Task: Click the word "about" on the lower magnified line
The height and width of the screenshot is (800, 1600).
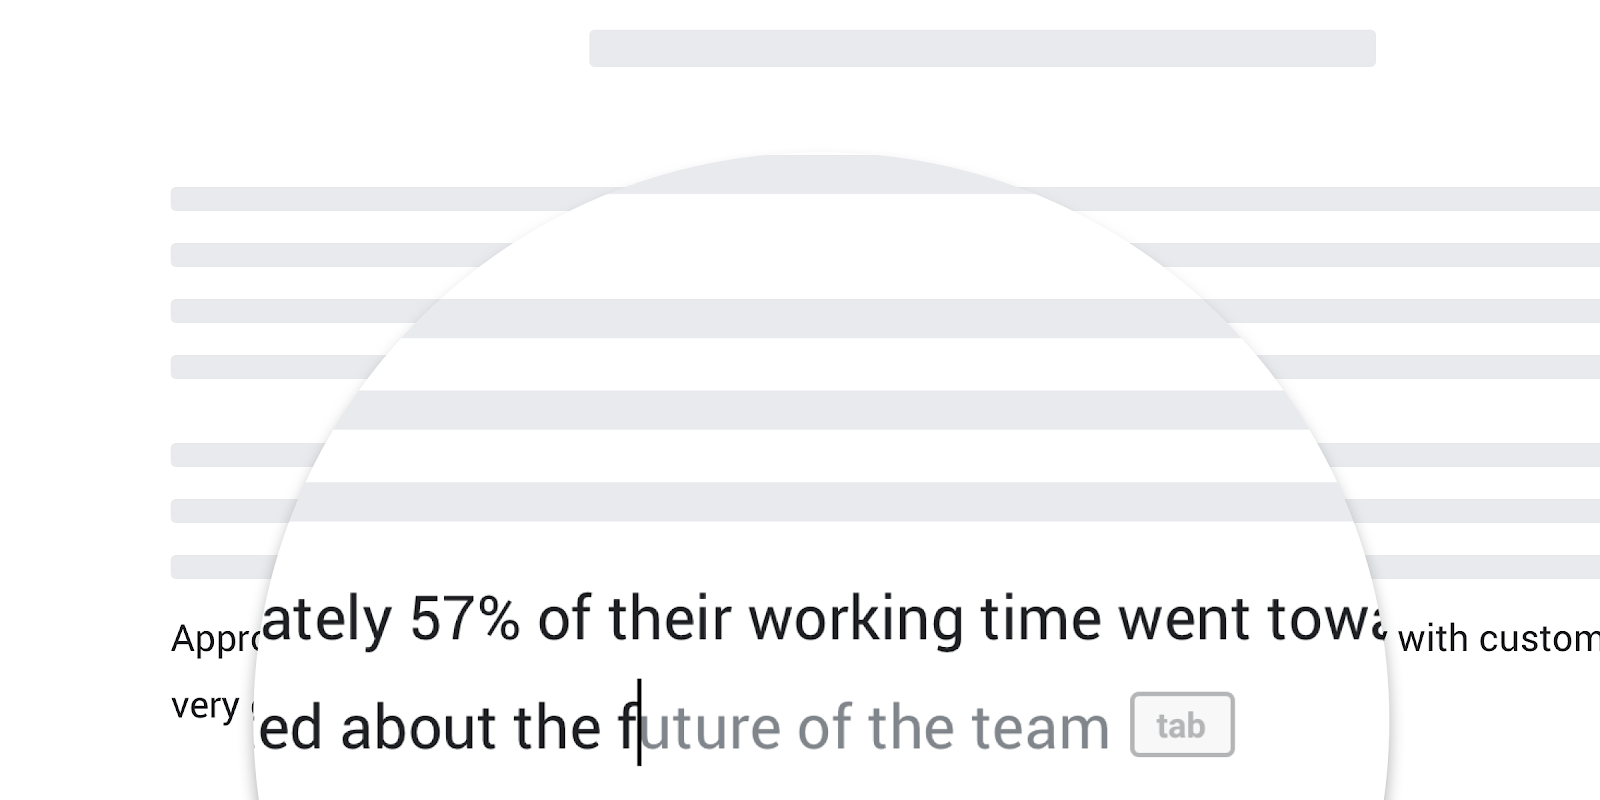Action: click(x=418, y=727)
